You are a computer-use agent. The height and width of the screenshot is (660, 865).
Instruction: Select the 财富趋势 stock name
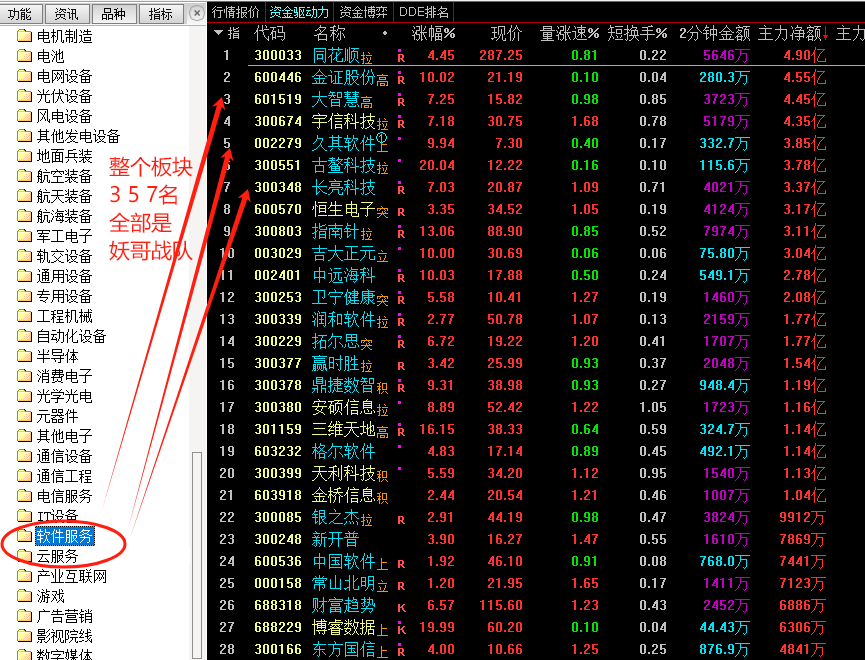coord(343,605)
